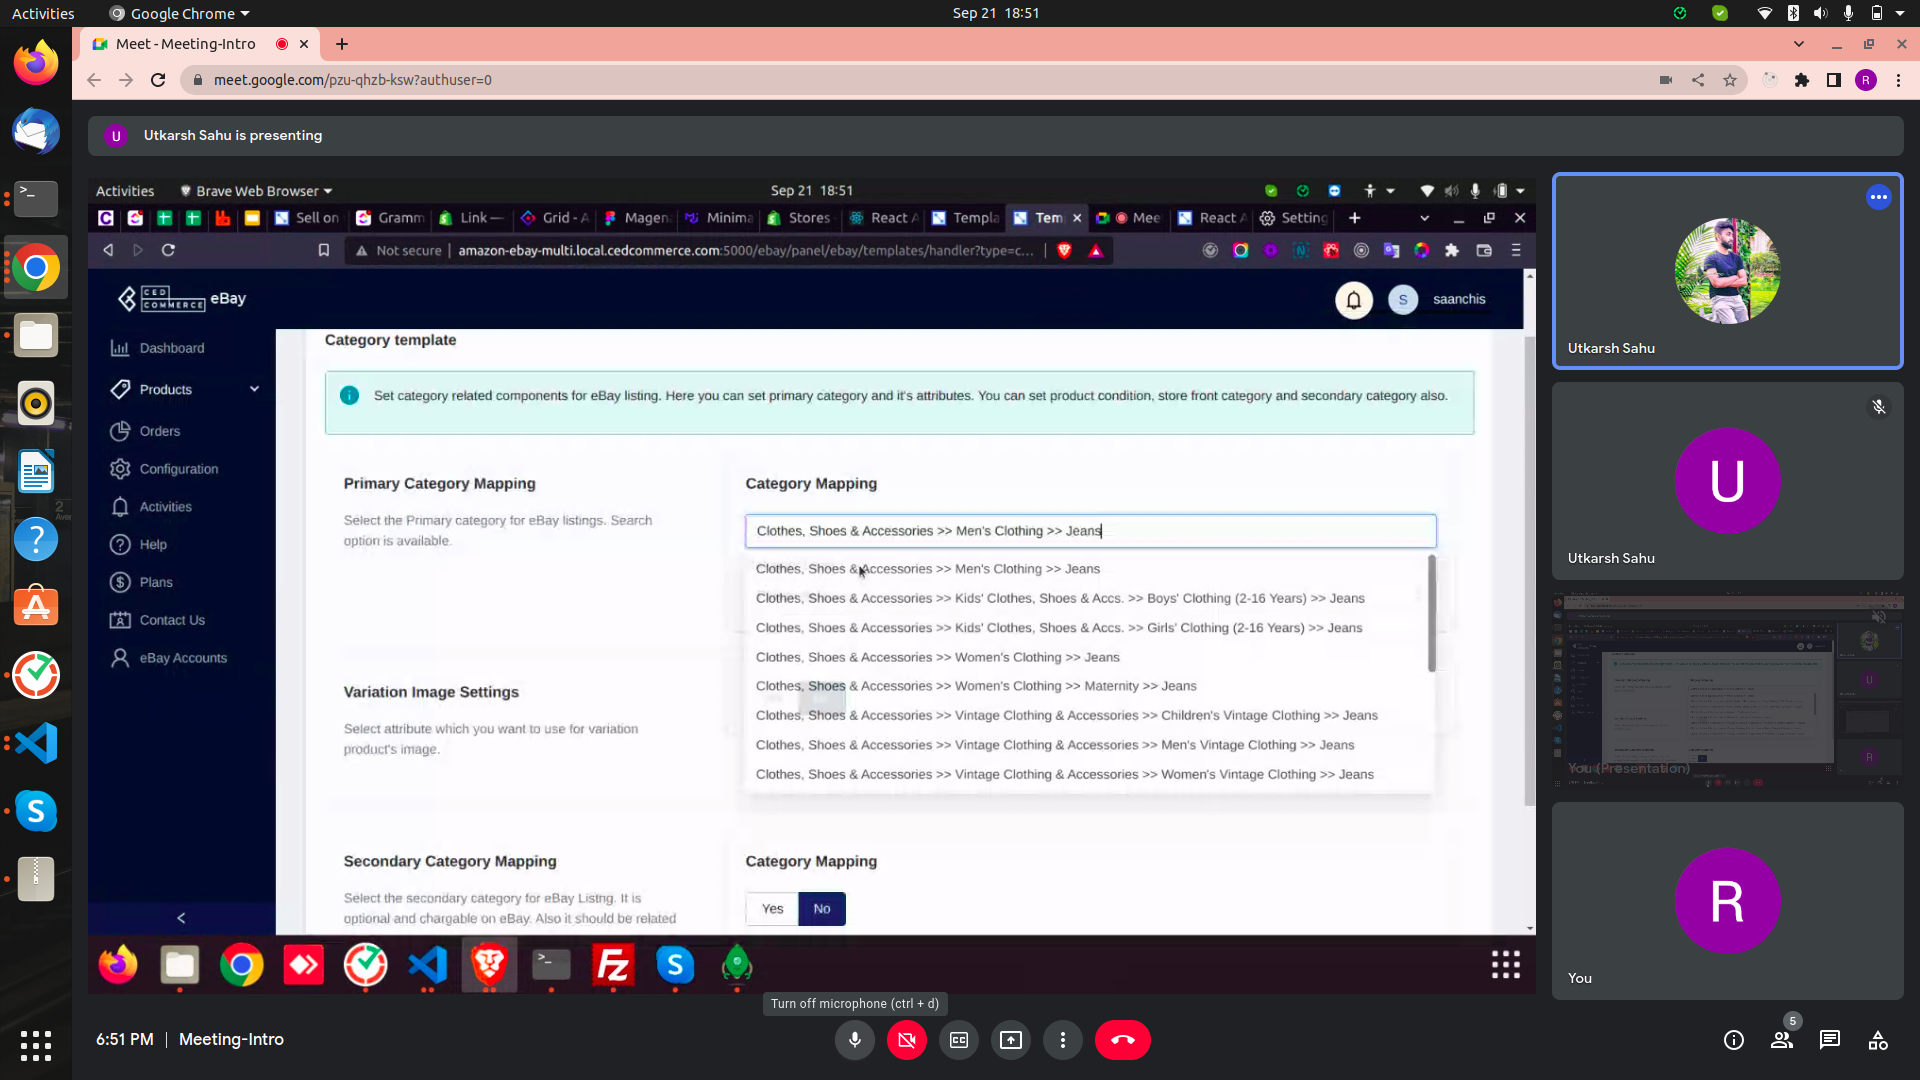1920x1080 pixels.
Task: Click Category Mapping search input field
Action: [x=1090, y=531]
